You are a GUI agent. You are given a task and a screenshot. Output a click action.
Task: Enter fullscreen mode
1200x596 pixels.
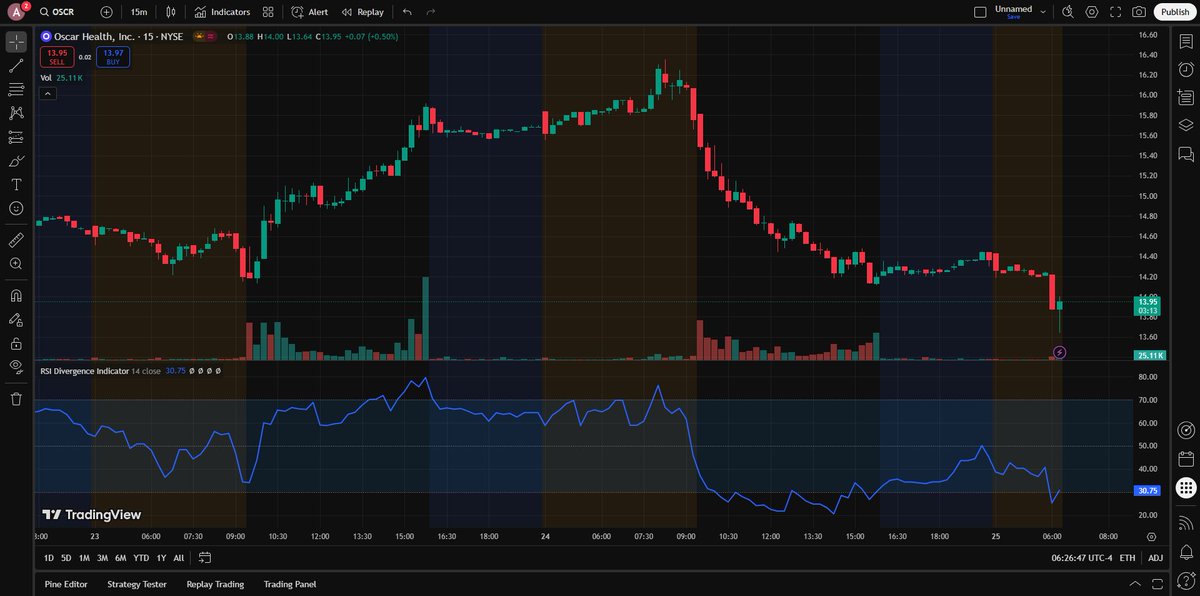pos(1115,12)
